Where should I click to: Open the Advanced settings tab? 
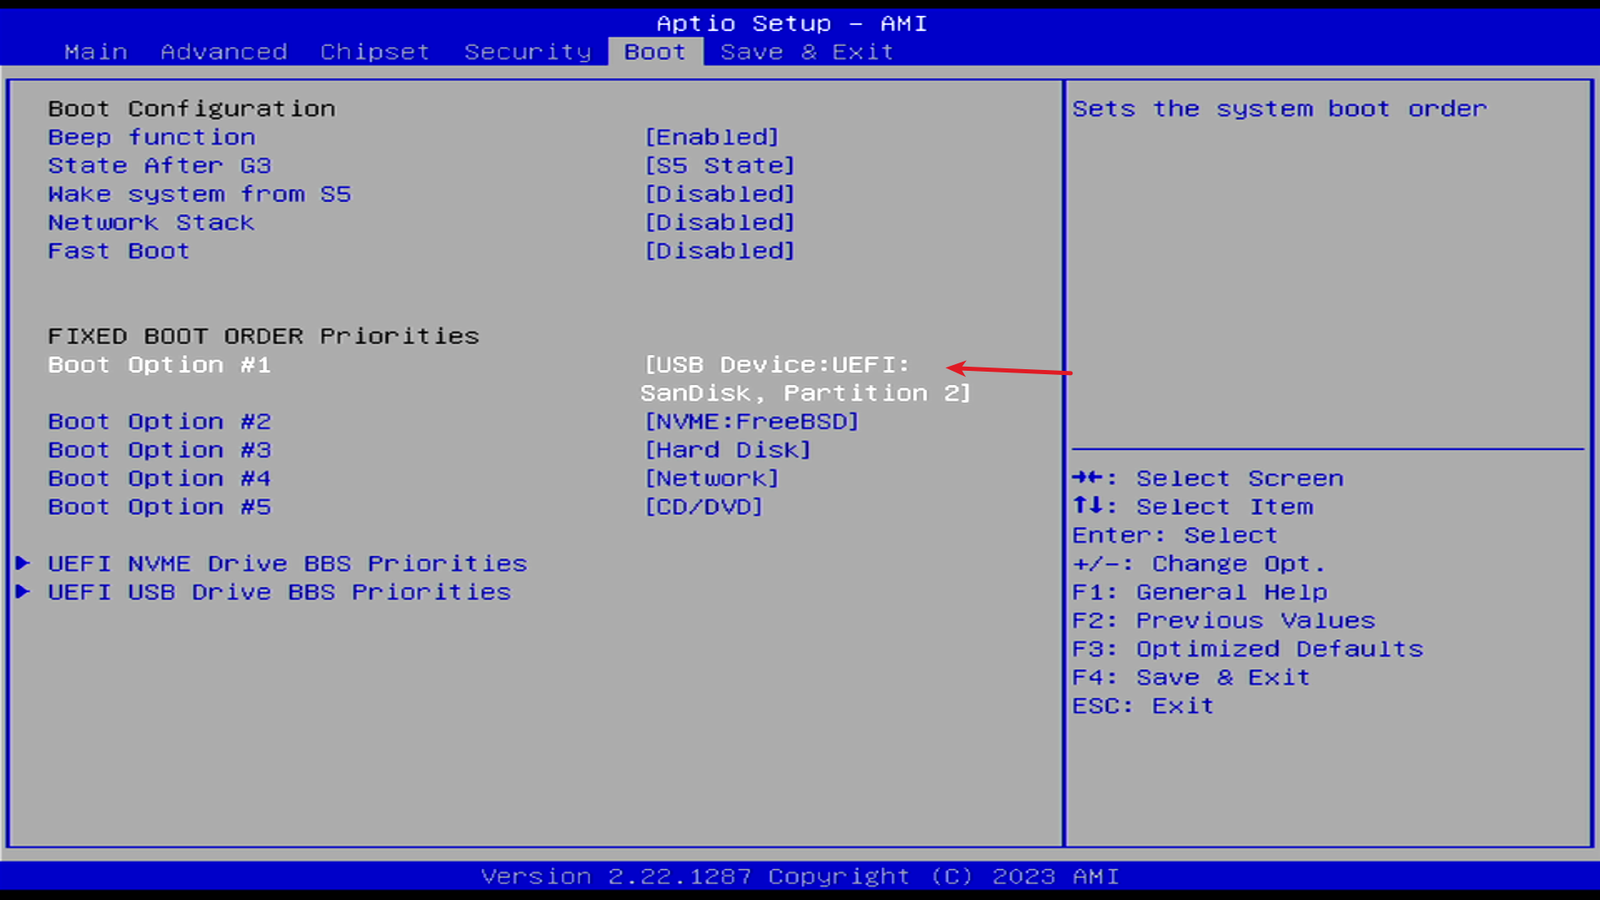point(223,52)
